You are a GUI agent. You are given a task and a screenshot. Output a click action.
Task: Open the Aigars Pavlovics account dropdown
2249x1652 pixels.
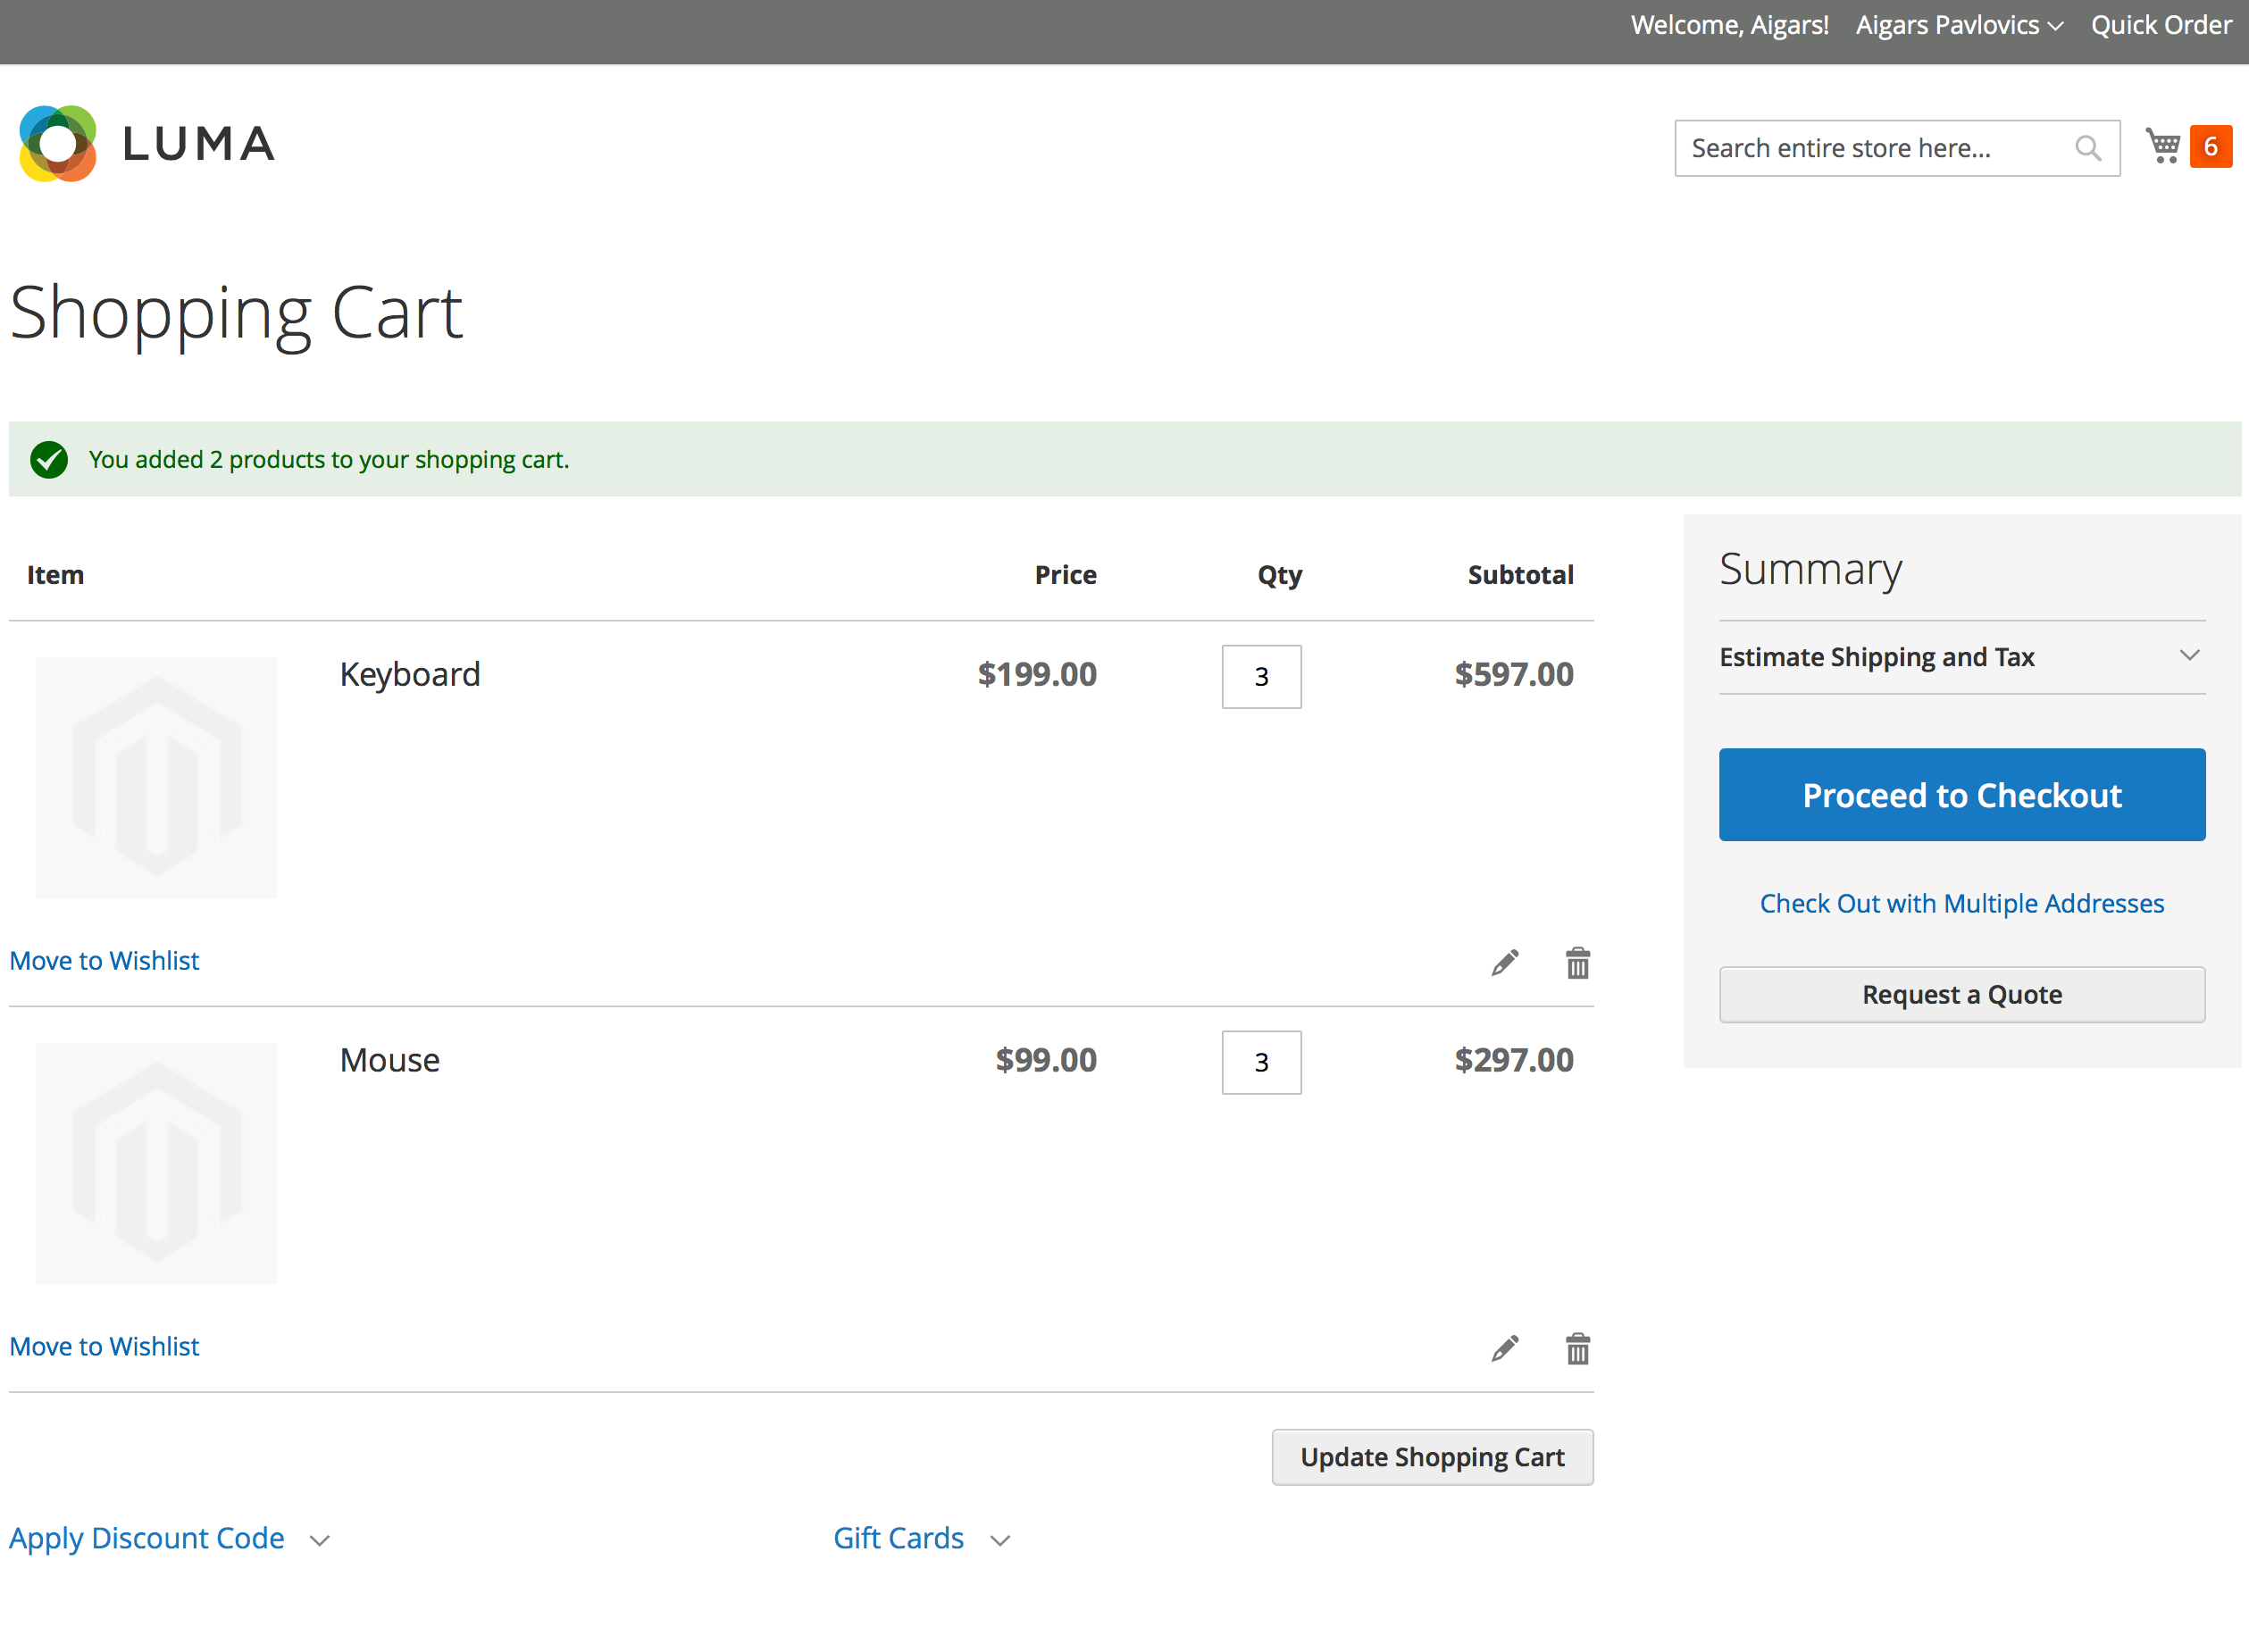pyautogui.click(x=1958, y=25)
